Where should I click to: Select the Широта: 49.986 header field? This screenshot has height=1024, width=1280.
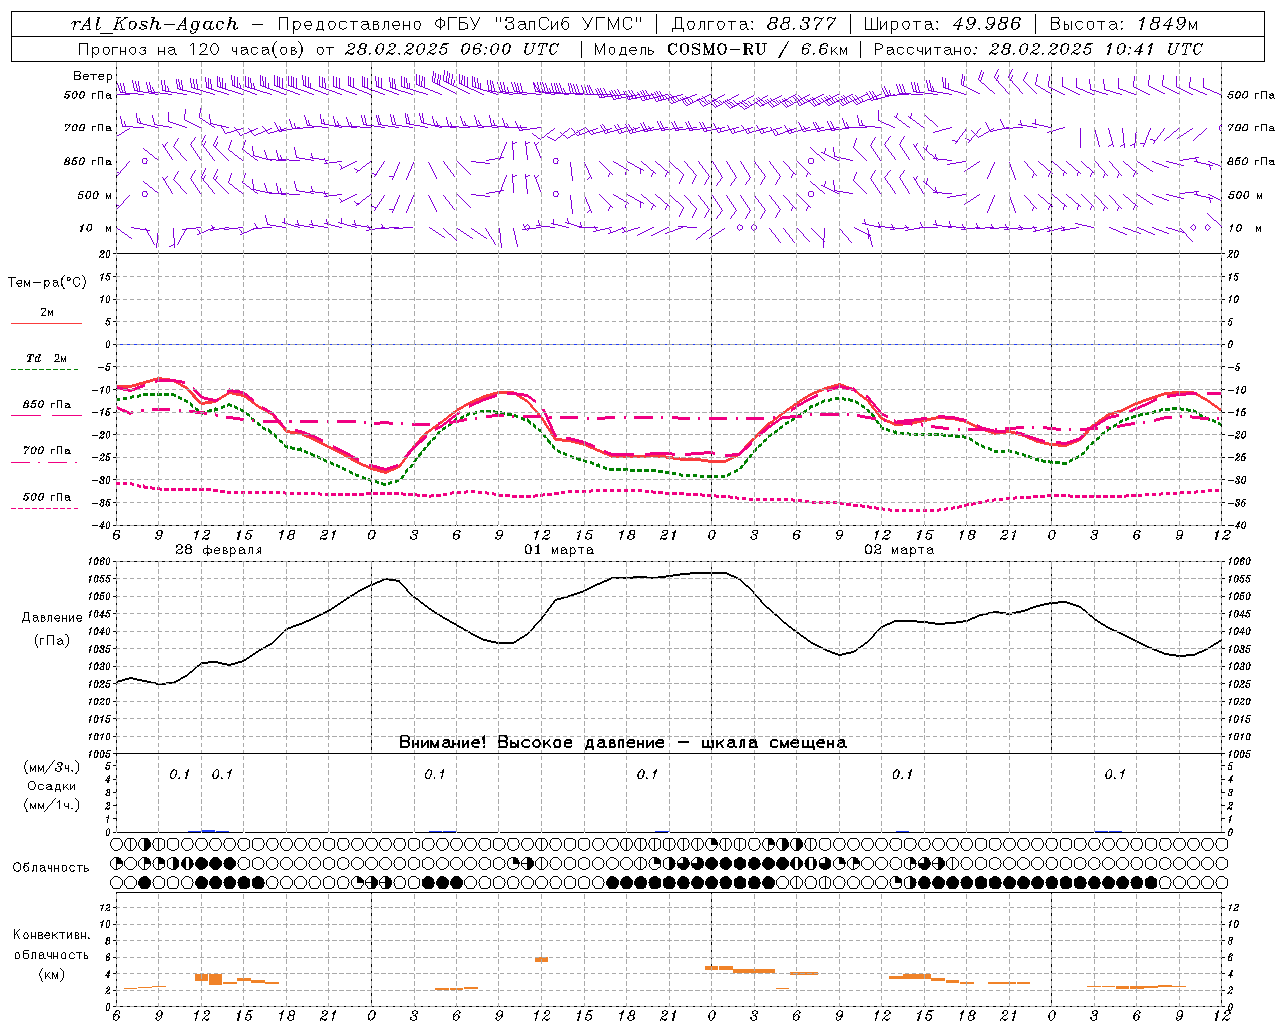point(942,24)
